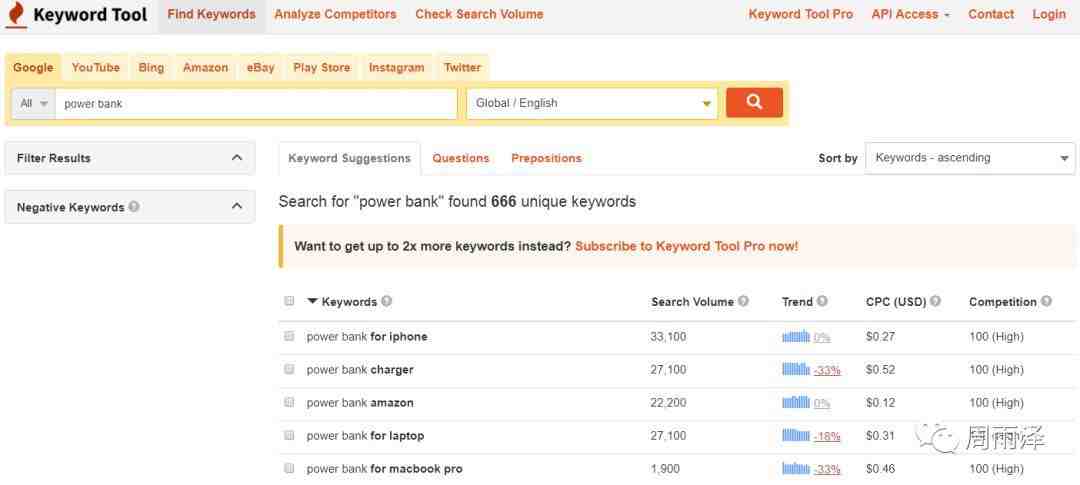Screen dimensions: 1080x485
Task: Switch to the Keyword Suggestions tab
Action: coord(349,158)
